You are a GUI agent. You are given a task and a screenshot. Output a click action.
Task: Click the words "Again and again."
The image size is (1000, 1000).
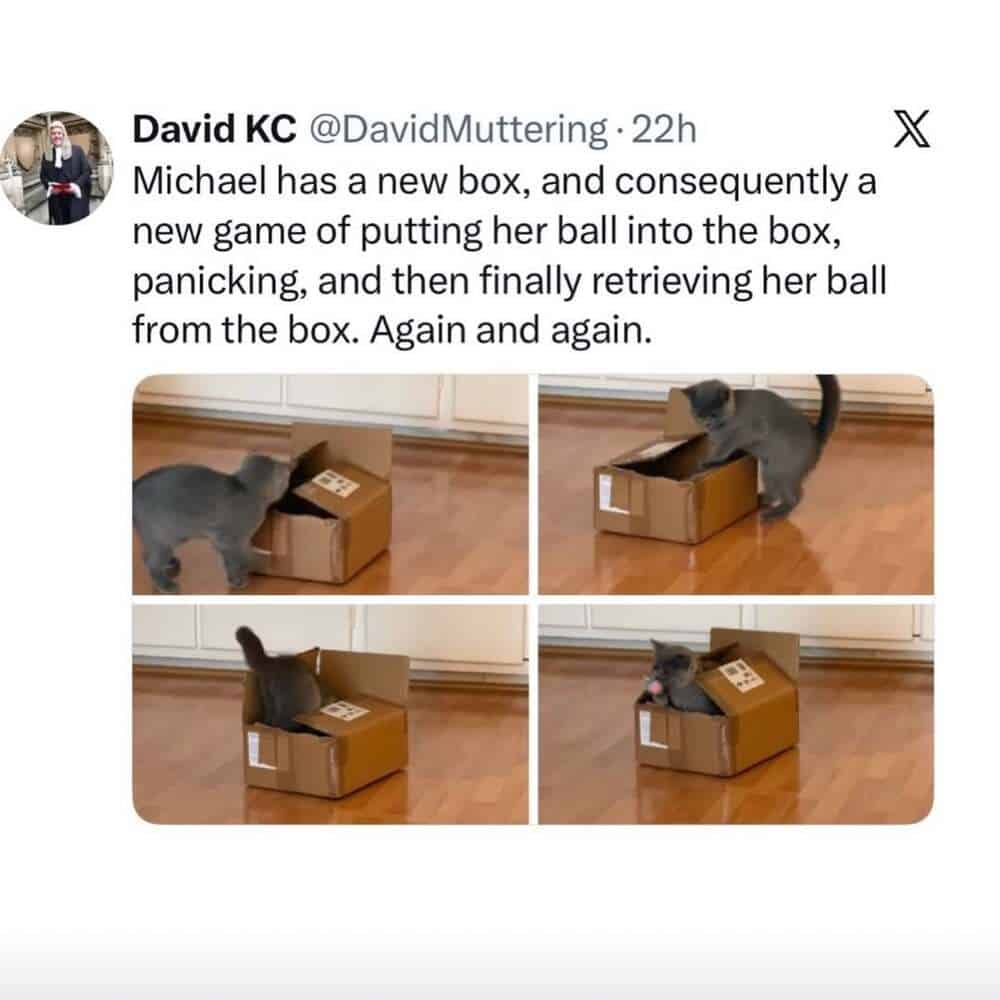(x=511, y=331)
